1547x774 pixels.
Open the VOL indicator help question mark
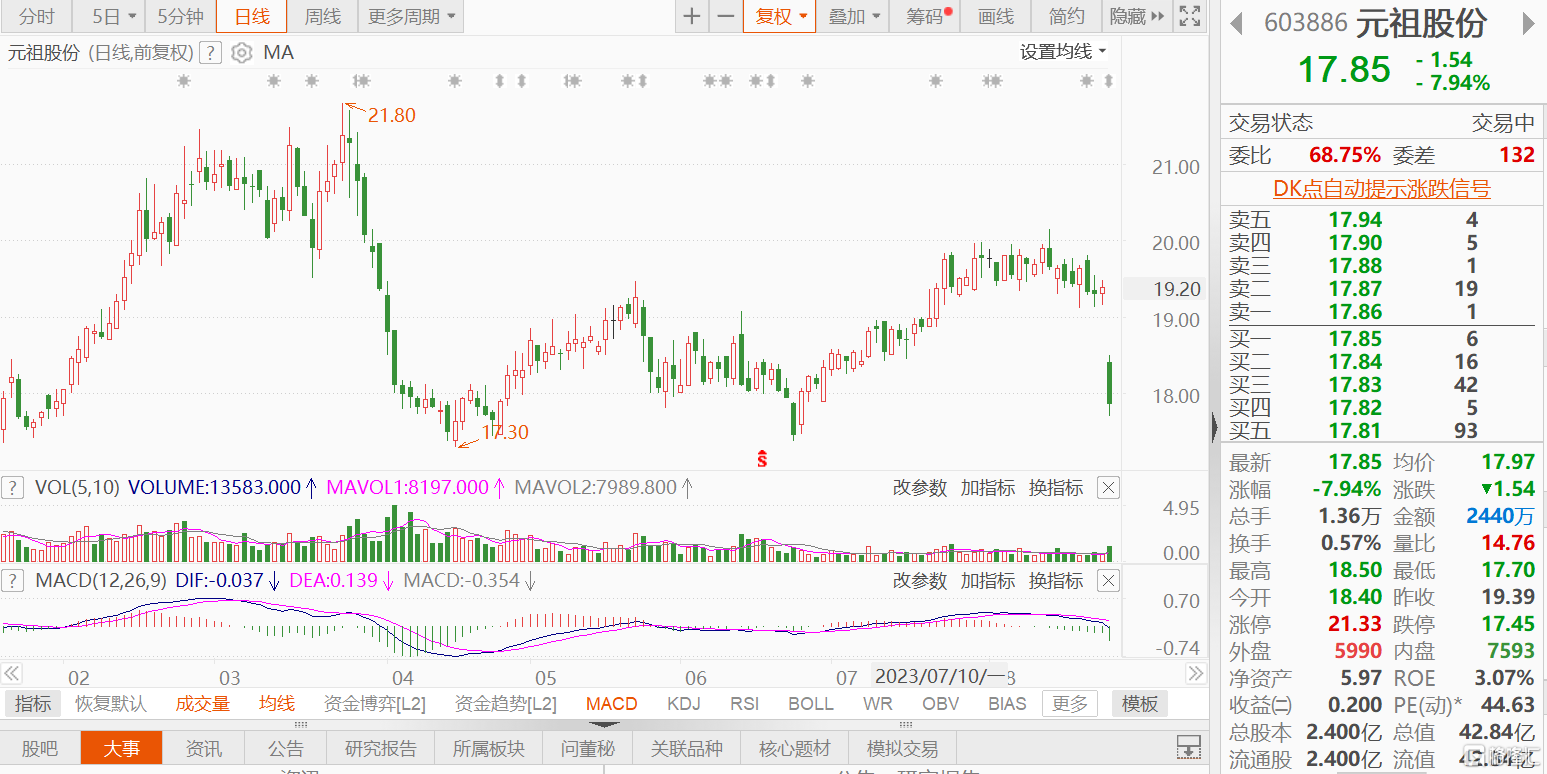pyautogui.click(x=12, y=488)
